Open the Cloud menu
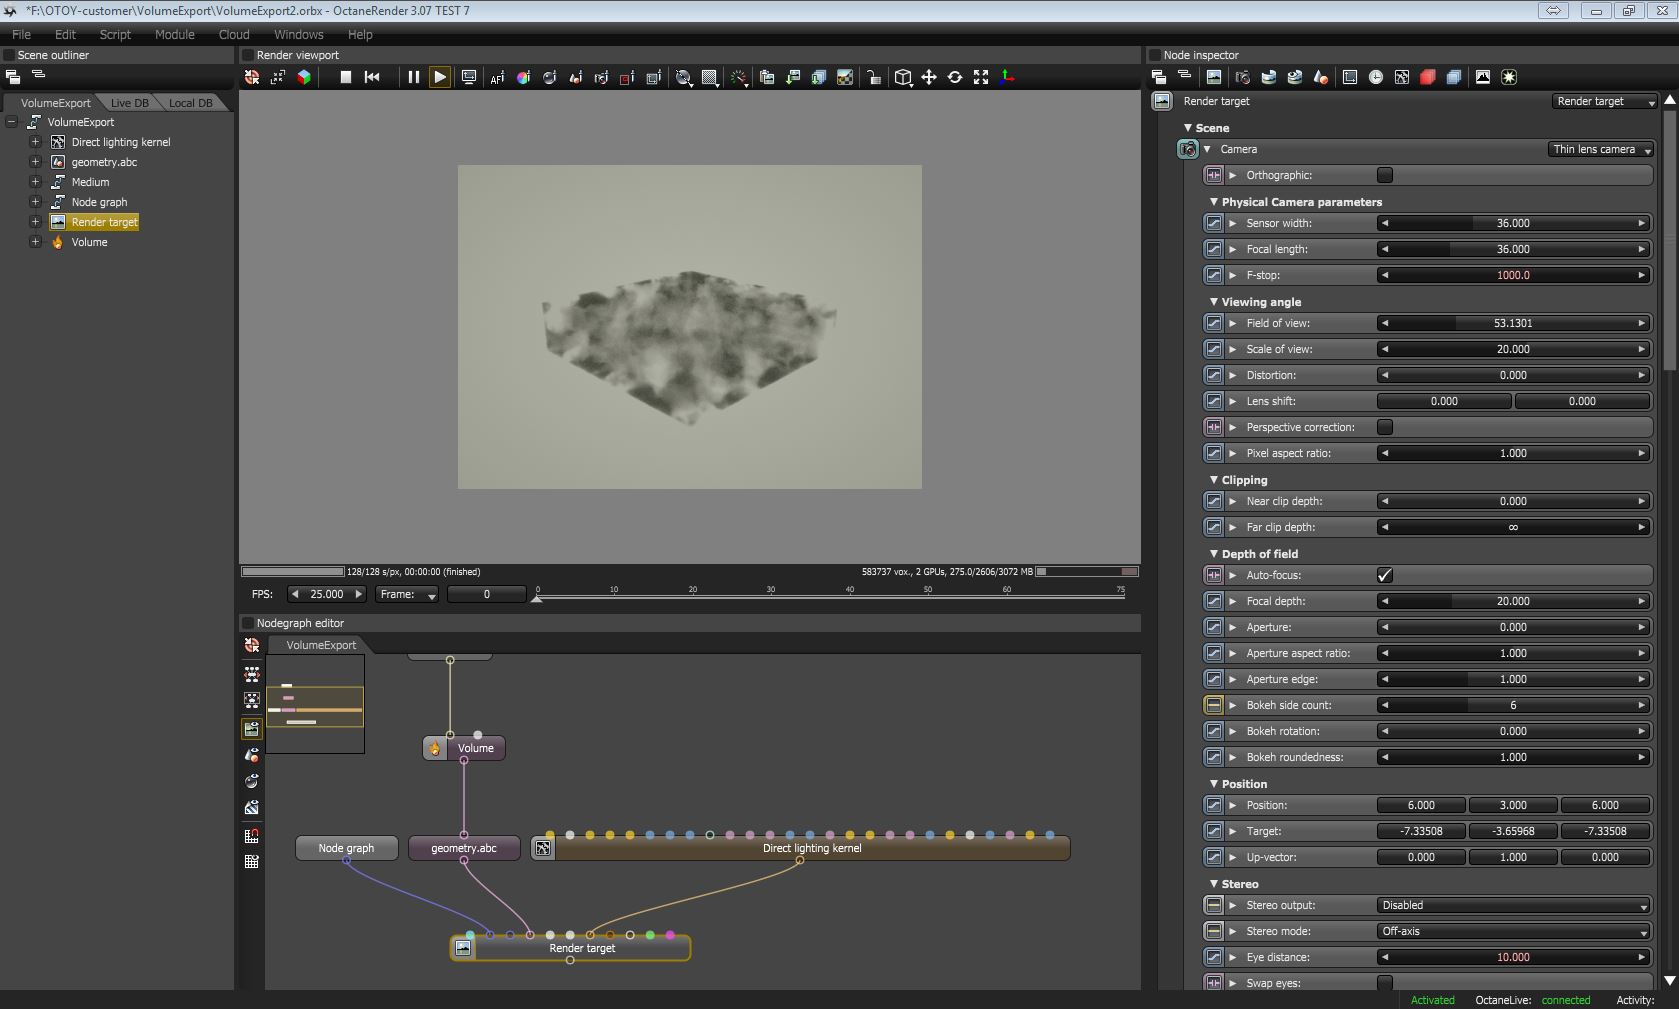Viewport: 1679px width, 1009px height. [234, 34]
